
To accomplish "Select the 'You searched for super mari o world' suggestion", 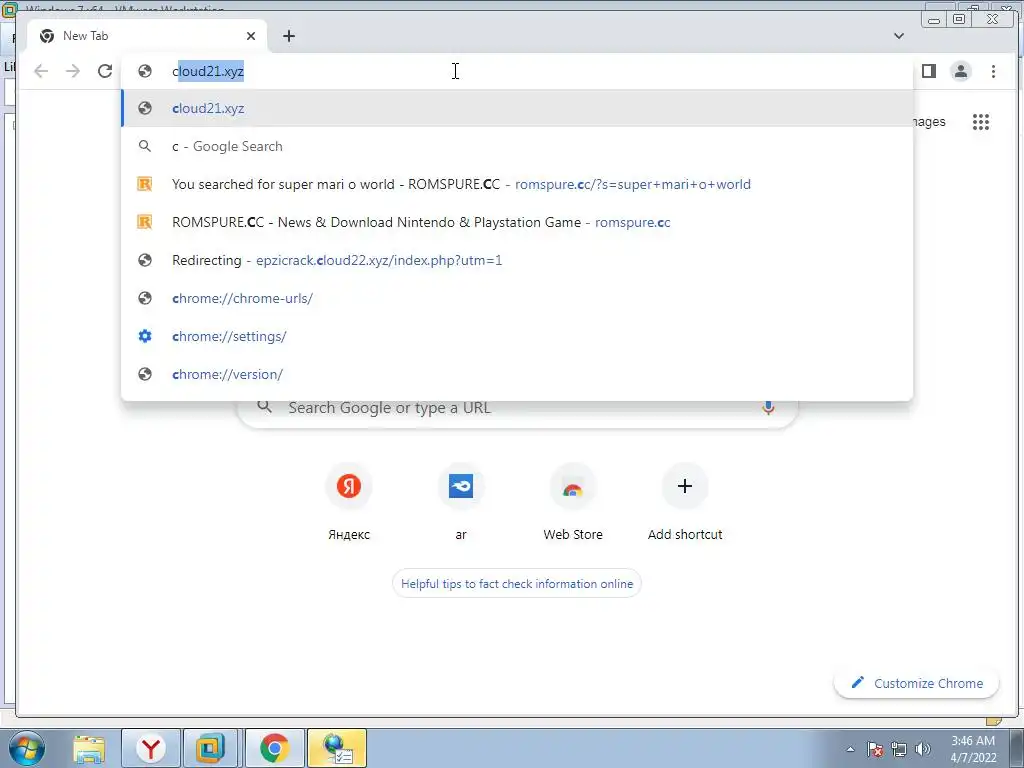I will pos(517,184).
